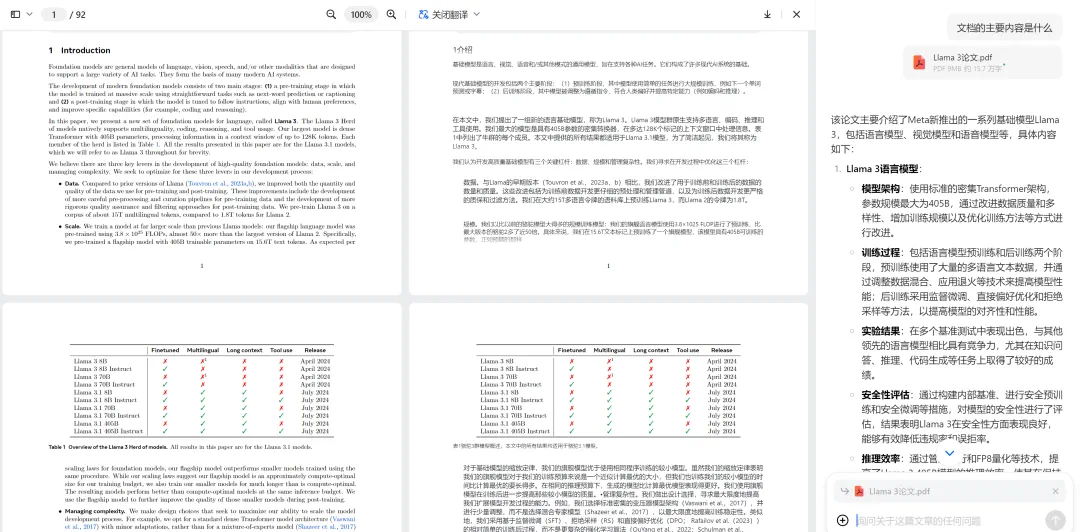This screenshot has height=532, width=1080.
Task: Close the PDF viewer panel
Action: point(796,15)
